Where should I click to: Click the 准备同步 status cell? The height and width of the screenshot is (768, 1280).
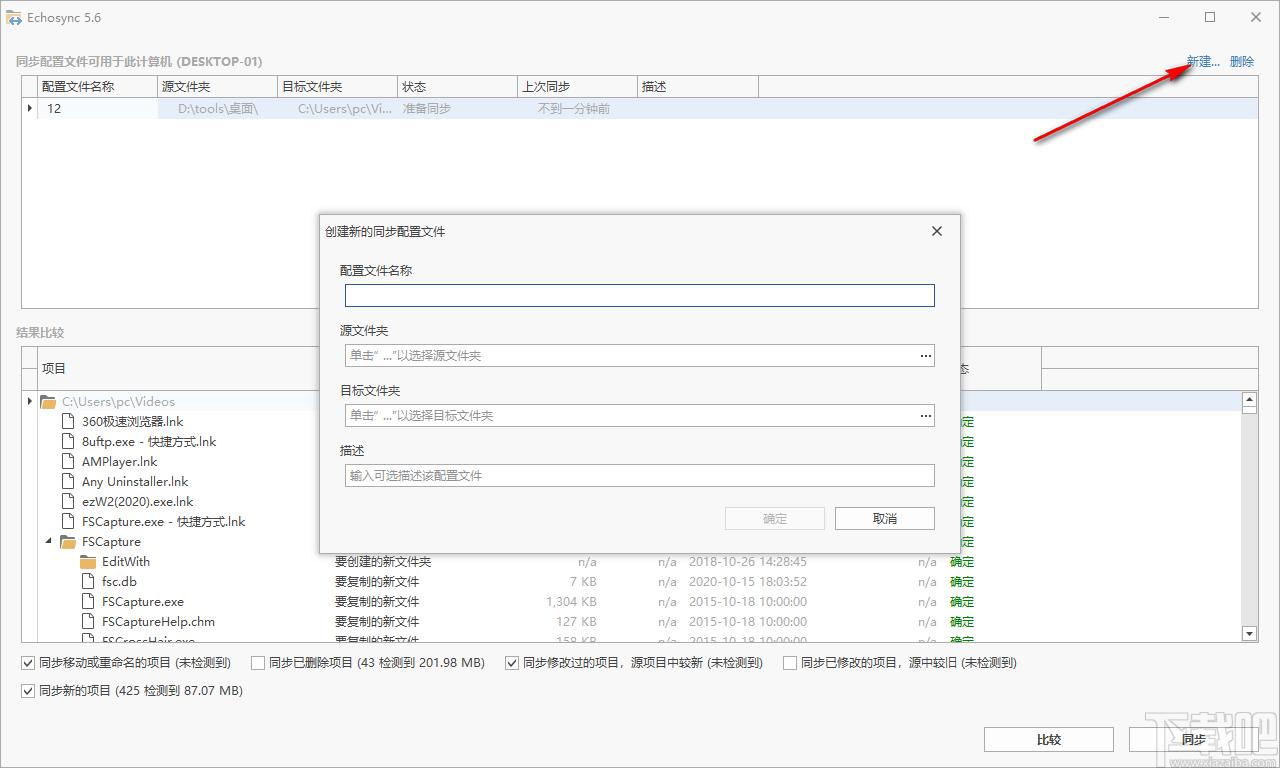[457, 108]
